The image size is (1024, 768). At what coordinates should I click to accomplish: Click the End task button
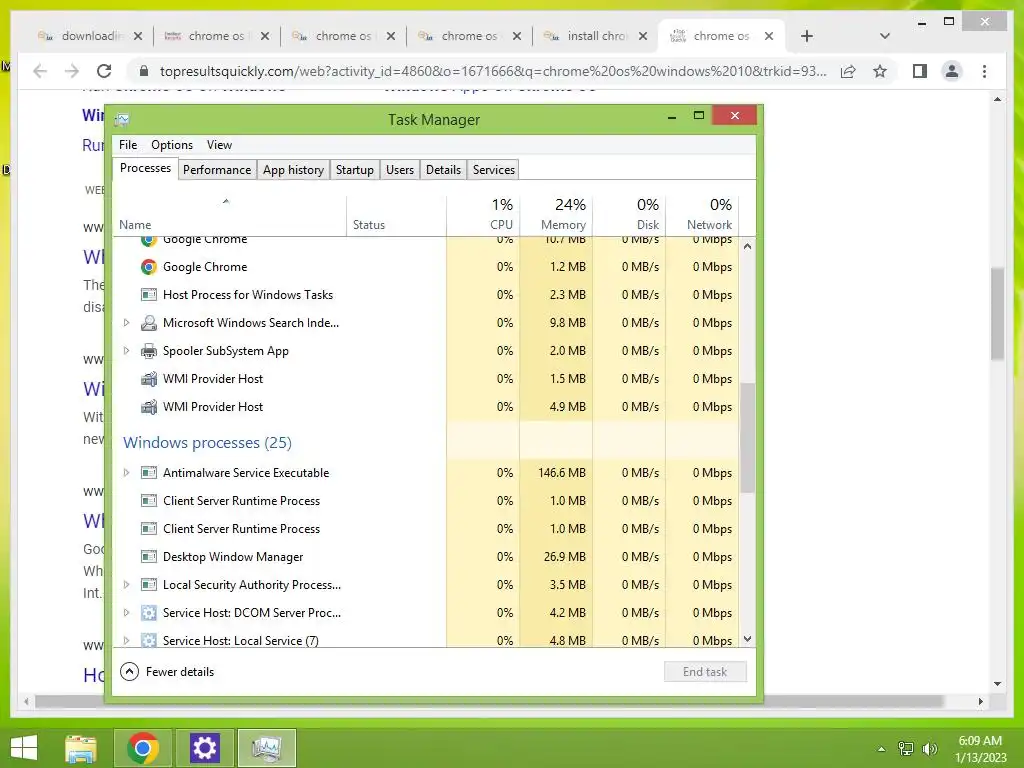[x=705, y=672]
